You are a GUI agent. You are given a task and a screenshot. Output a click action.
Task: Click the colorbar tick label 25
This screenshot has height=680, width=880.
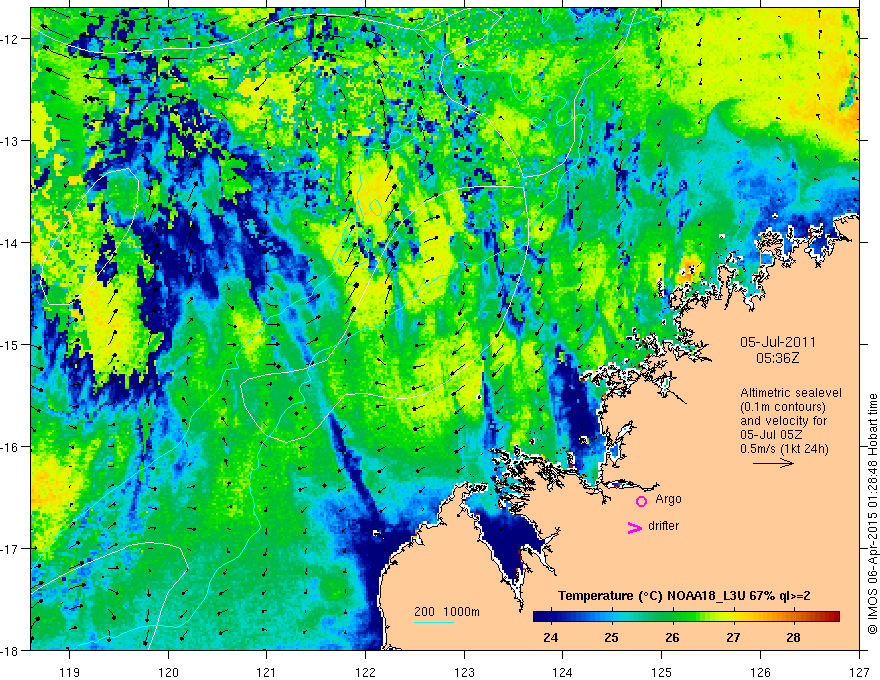[x=611, y=637]
